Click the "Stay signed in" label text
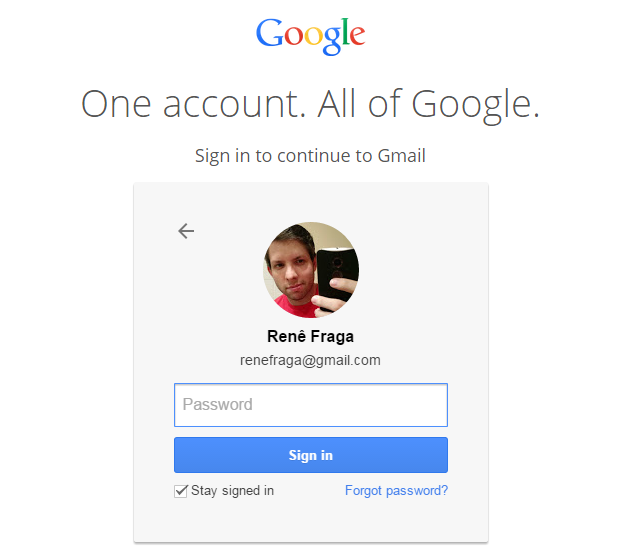The width and height of the screenshot is (641, 553). pyautogui.click(x=232, y=491)
